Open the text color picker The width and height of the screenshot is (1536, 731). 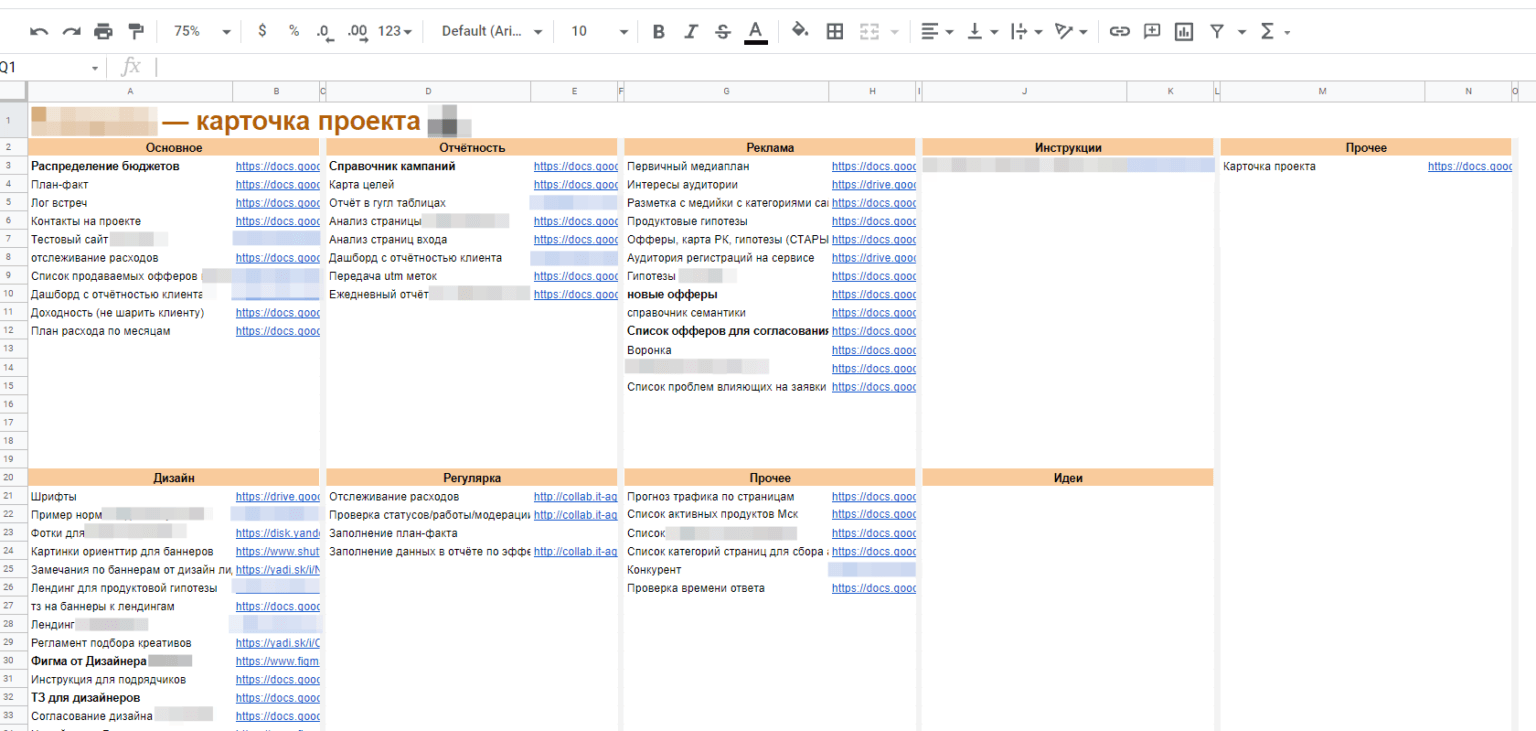756,31
